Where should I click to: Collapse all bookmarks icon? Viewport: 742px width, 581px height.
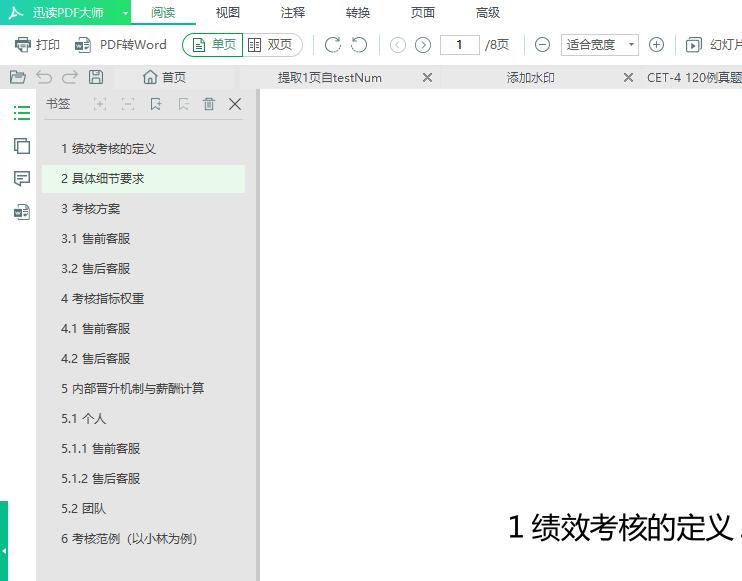click(x=128, y=104)
